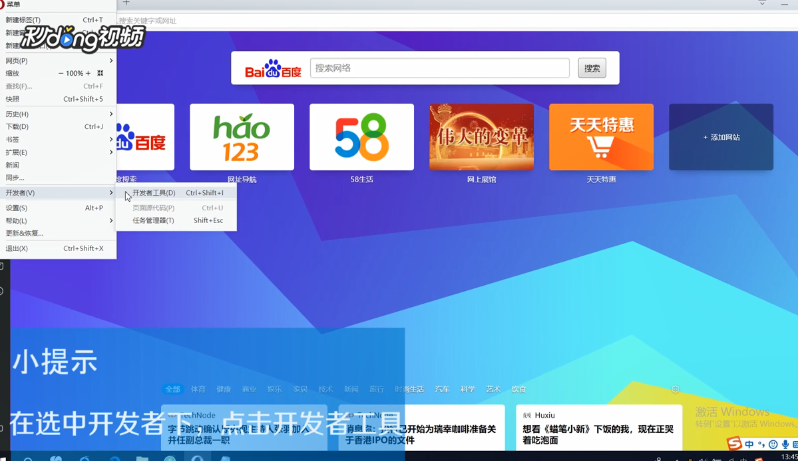Screen dimensions: 798x461
Task: Open a new tab with plus button
Action: pyautogui.click(x=126, y=3)
